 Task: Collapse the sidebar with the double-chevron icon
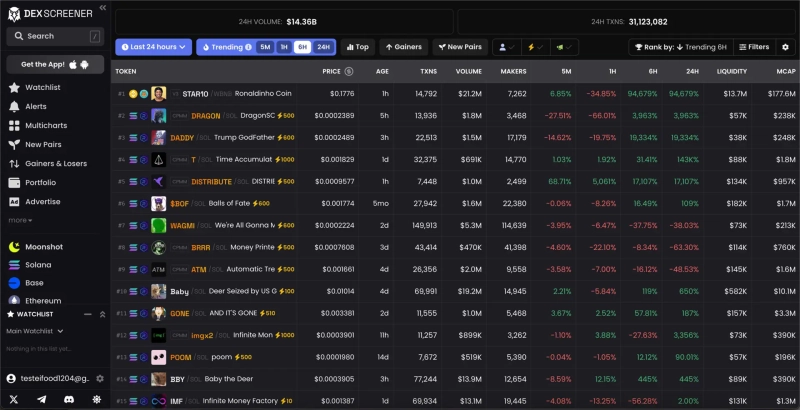pyautogui.click(x=102, y=314)
